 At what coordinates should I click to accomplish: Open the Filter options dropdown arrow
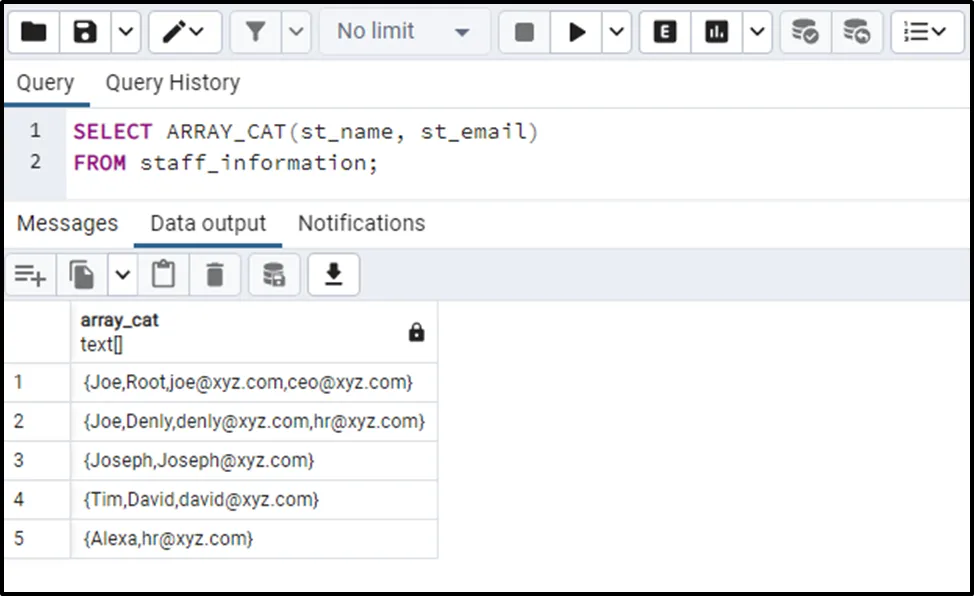296,32
